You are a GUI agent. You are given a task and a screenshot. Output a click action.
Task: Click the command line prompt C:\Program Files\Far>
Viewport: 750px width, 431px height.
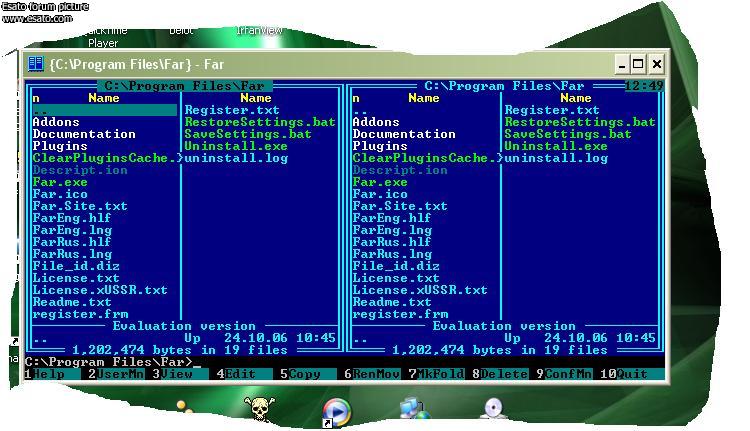(109, 362)
